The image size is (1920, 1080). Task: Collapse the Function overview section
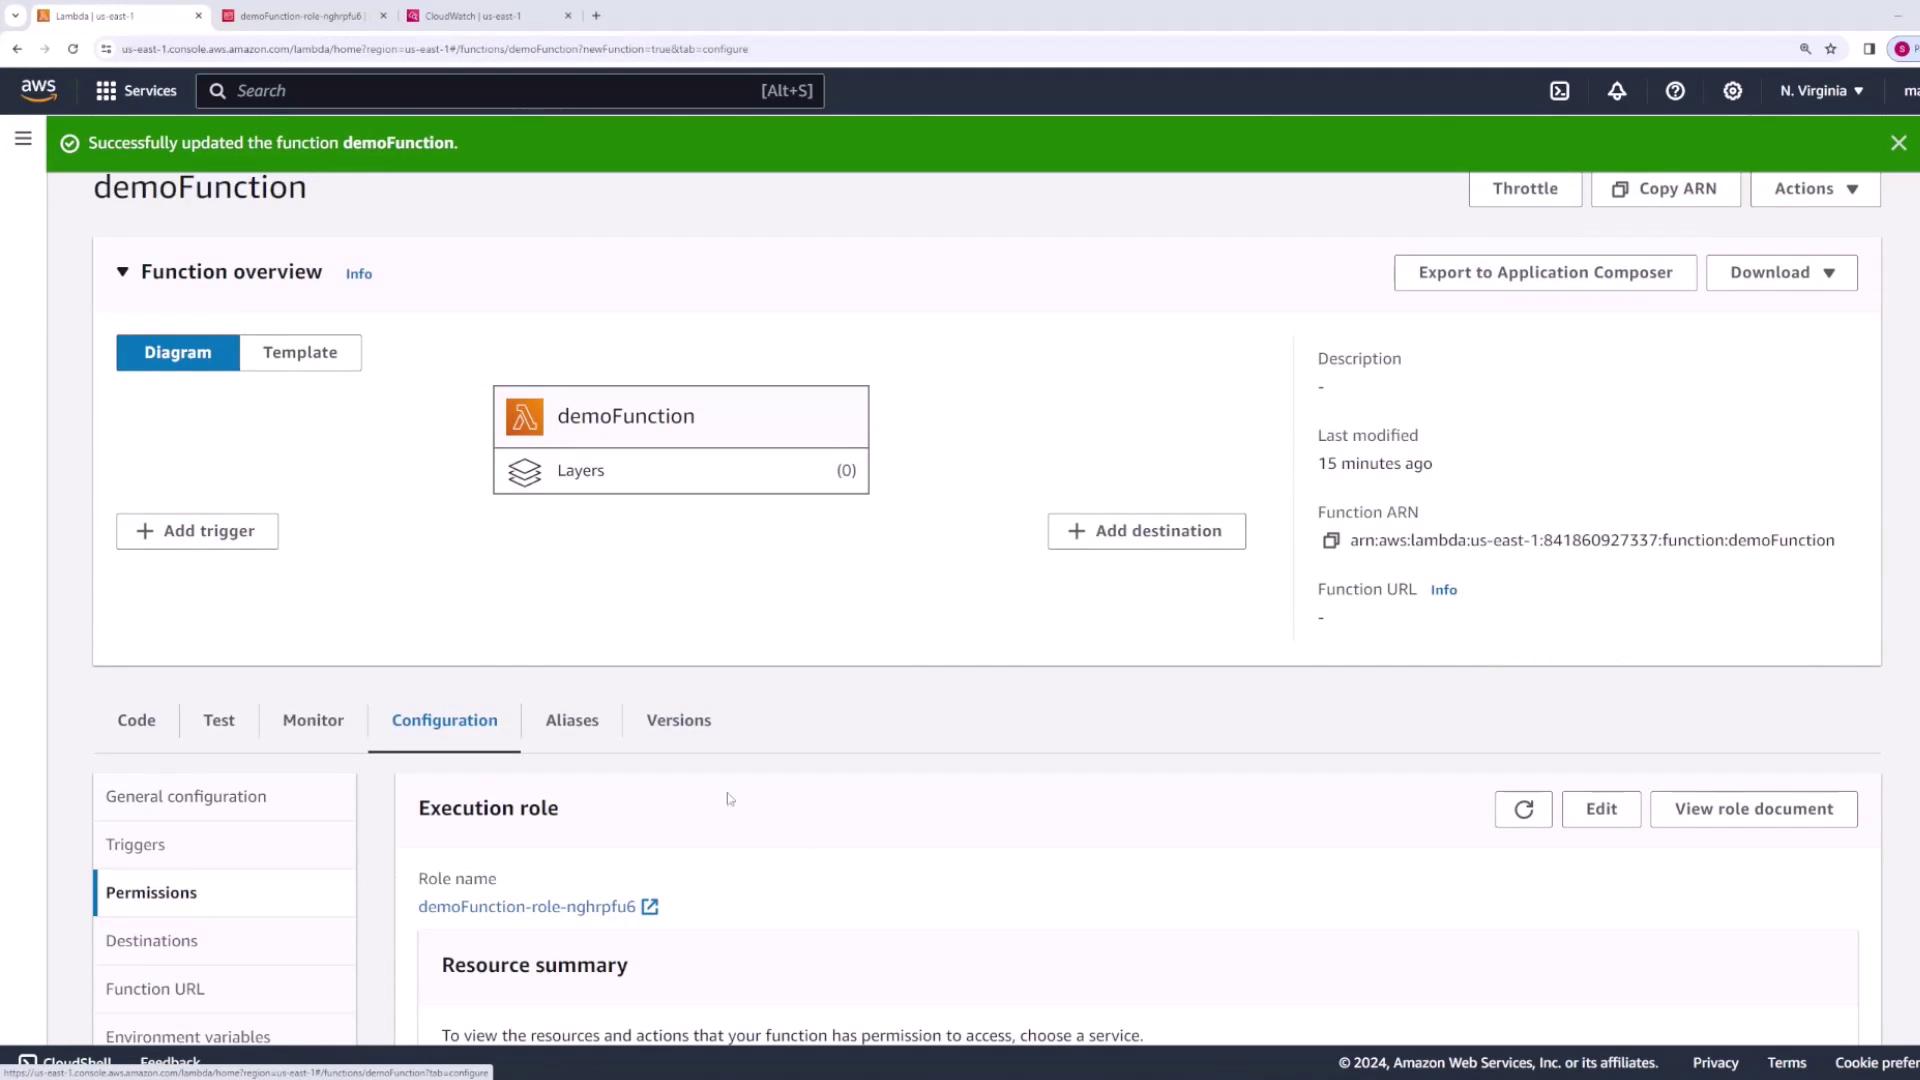click(123, 272)
